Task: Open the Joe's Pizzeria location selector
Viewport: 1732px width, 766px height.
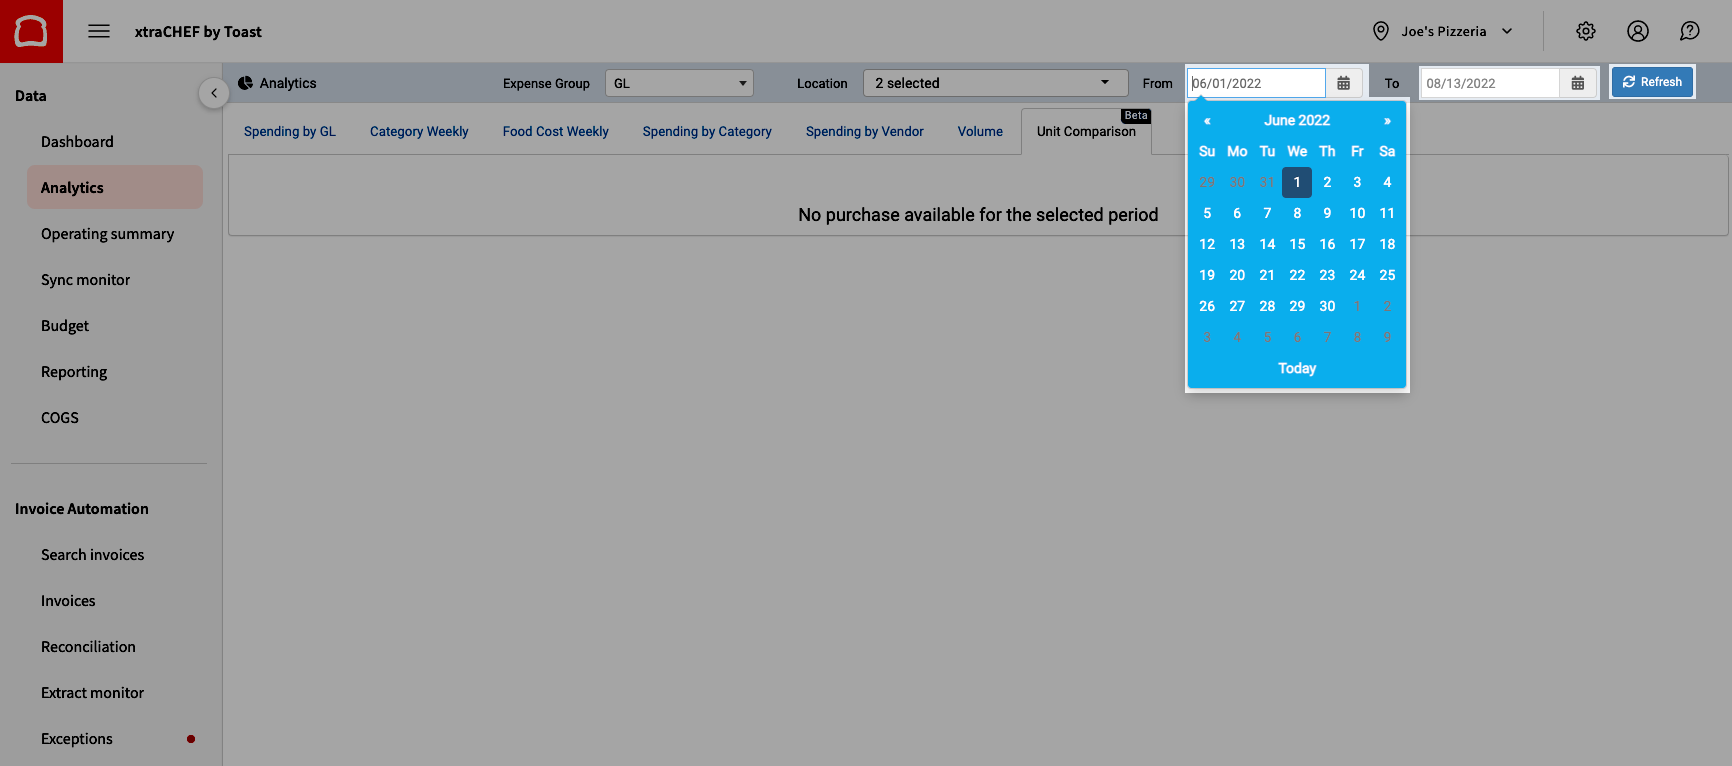Action: [1443, 31]
